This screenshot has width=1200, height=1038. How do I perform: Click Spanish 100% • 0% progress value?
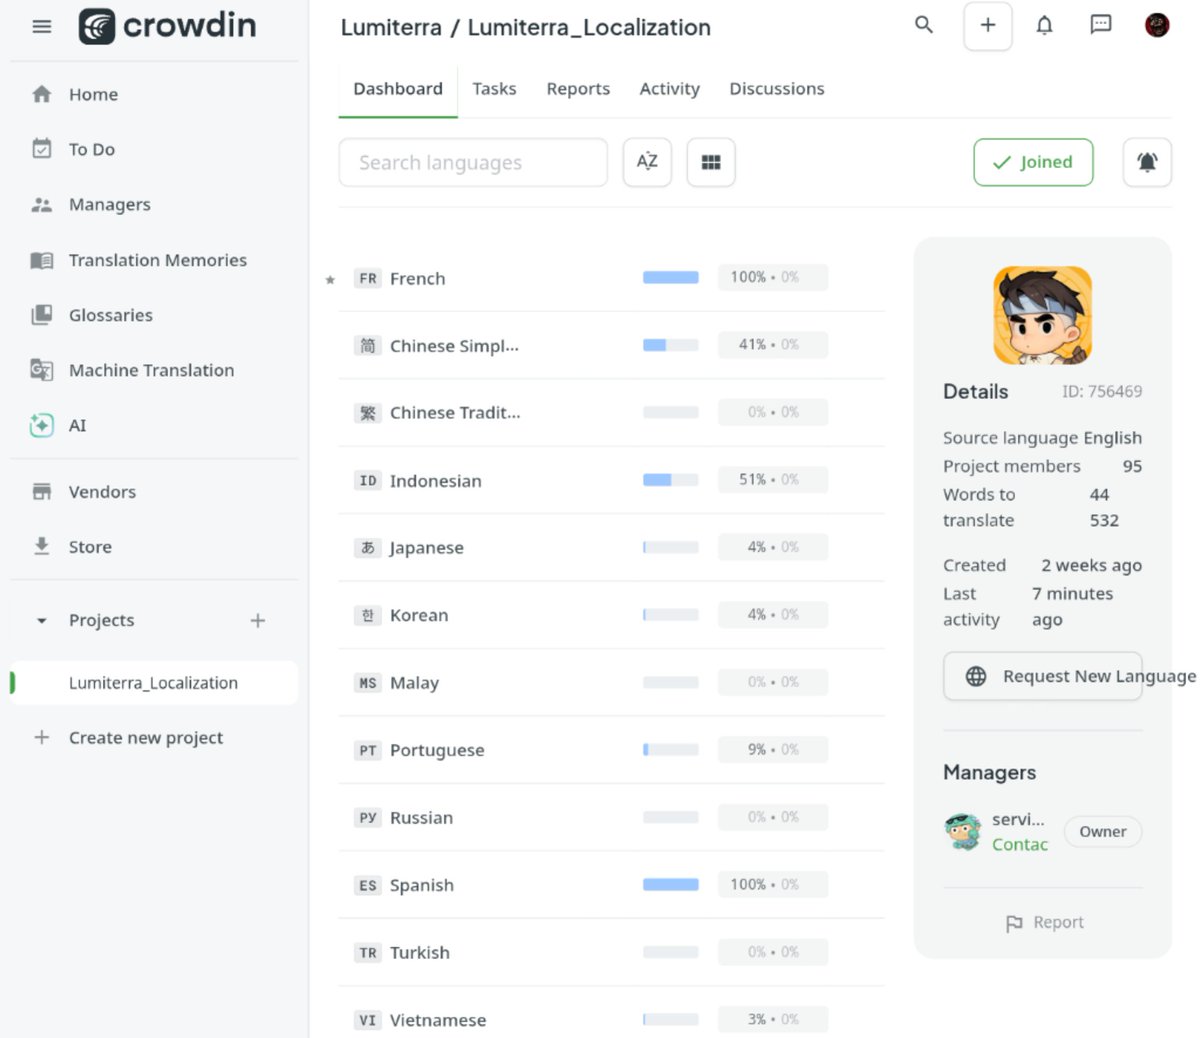(773, 885)
